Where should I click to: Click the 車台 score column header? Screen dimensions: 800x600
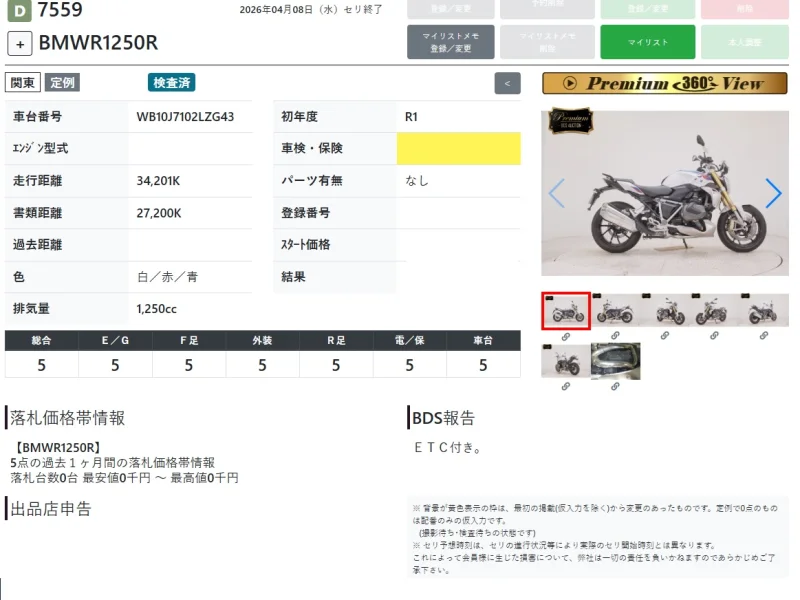[x=483, y=340]
